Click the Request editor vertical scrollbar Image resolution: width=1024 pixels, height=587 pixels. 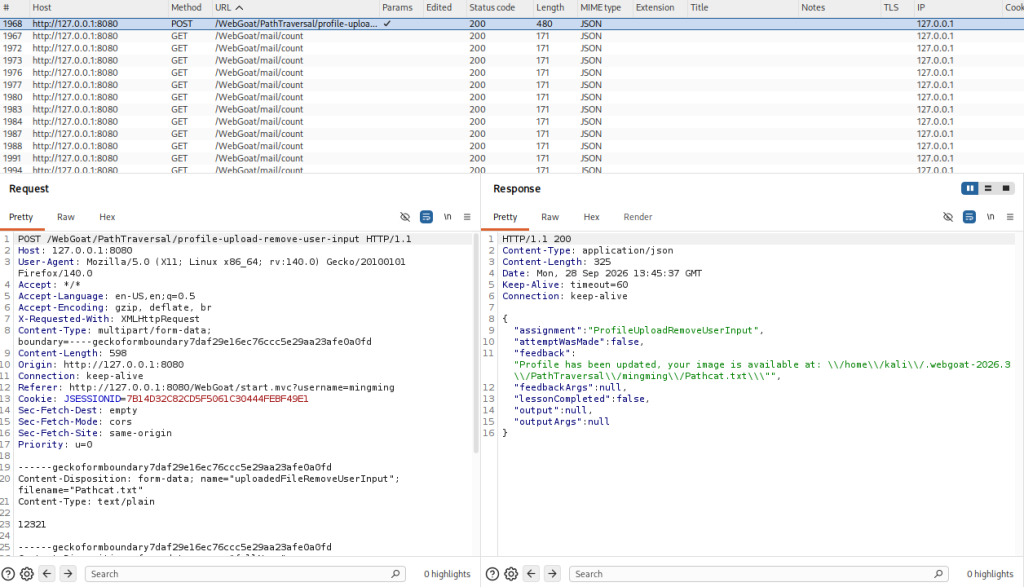(x=476, y=344)
